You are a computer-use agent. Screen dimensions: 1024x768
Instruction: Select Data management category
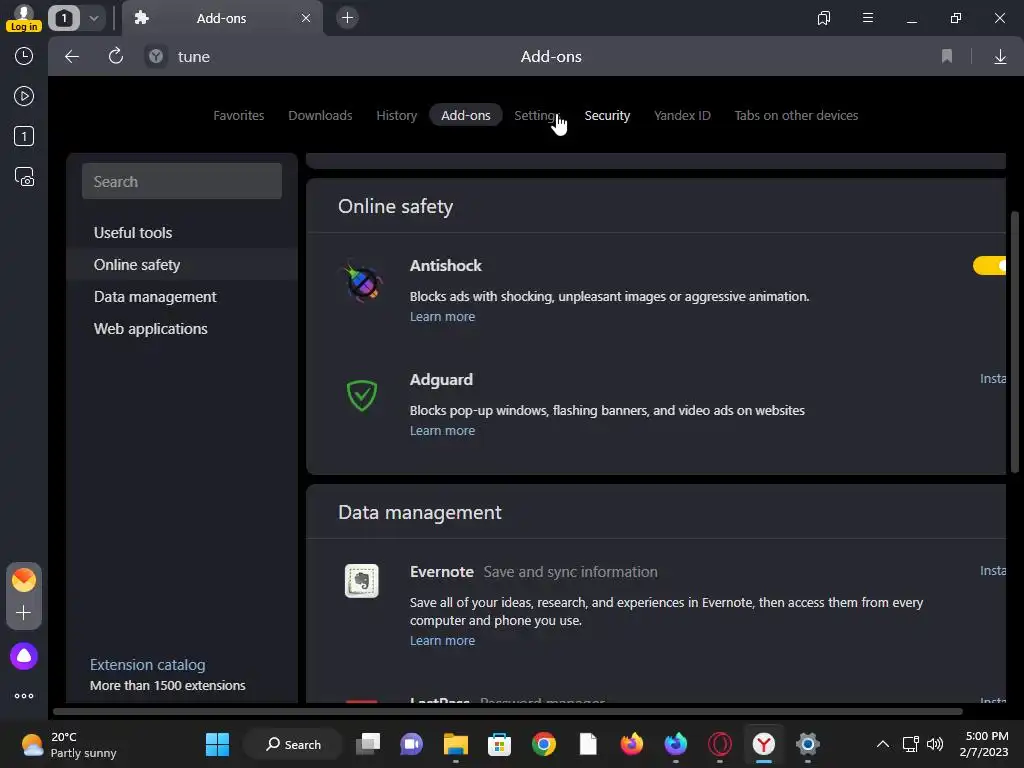pos(182,296)
